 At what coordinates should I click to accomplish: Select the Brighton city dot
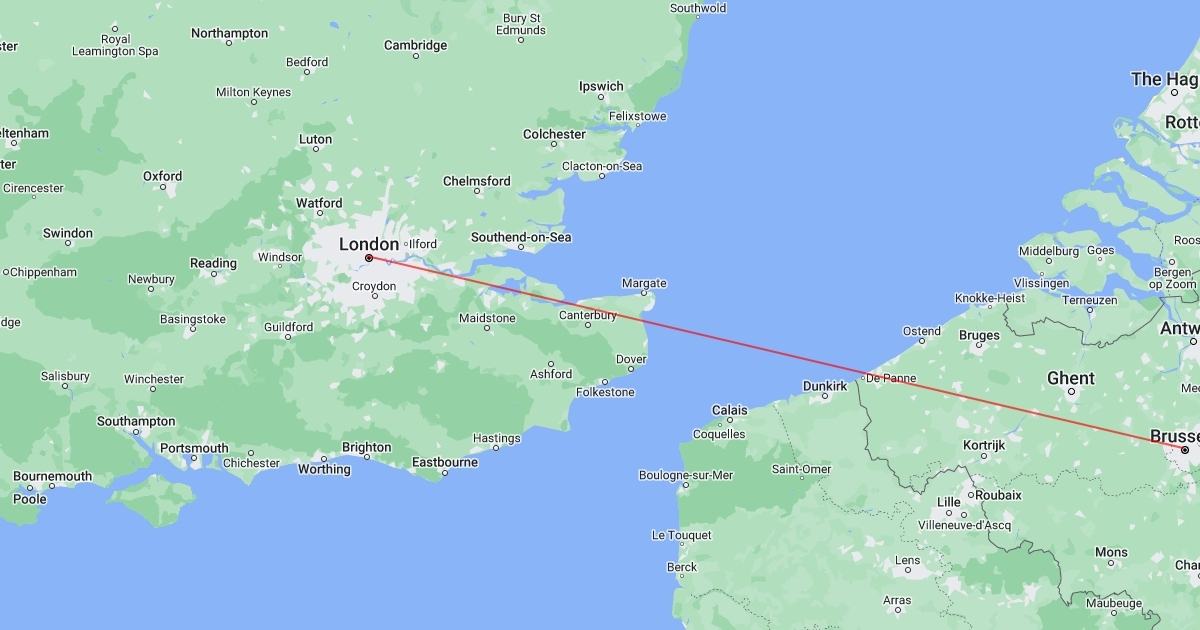[367, 459]
